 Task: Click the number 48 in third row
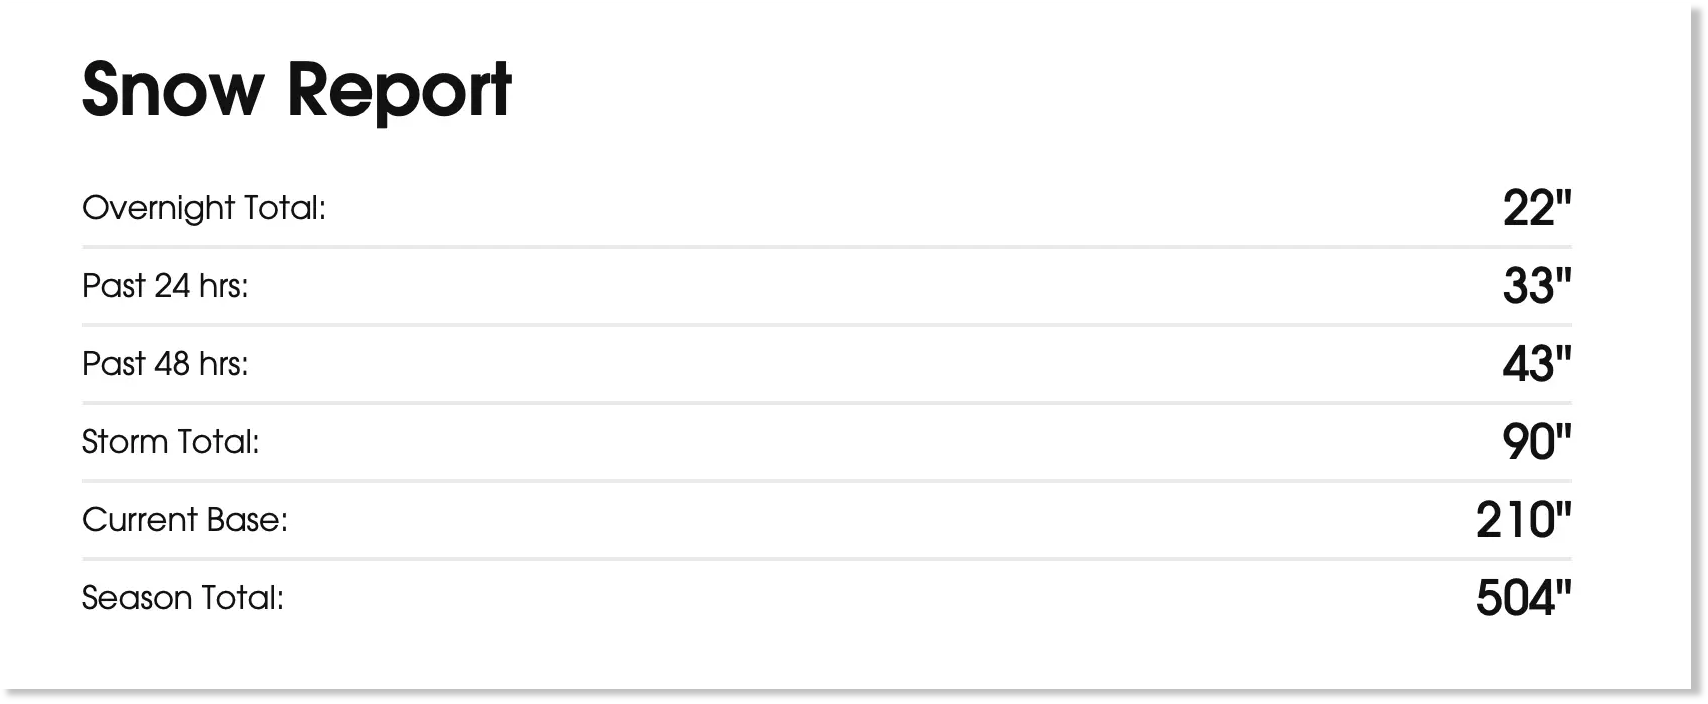[172, 364]
